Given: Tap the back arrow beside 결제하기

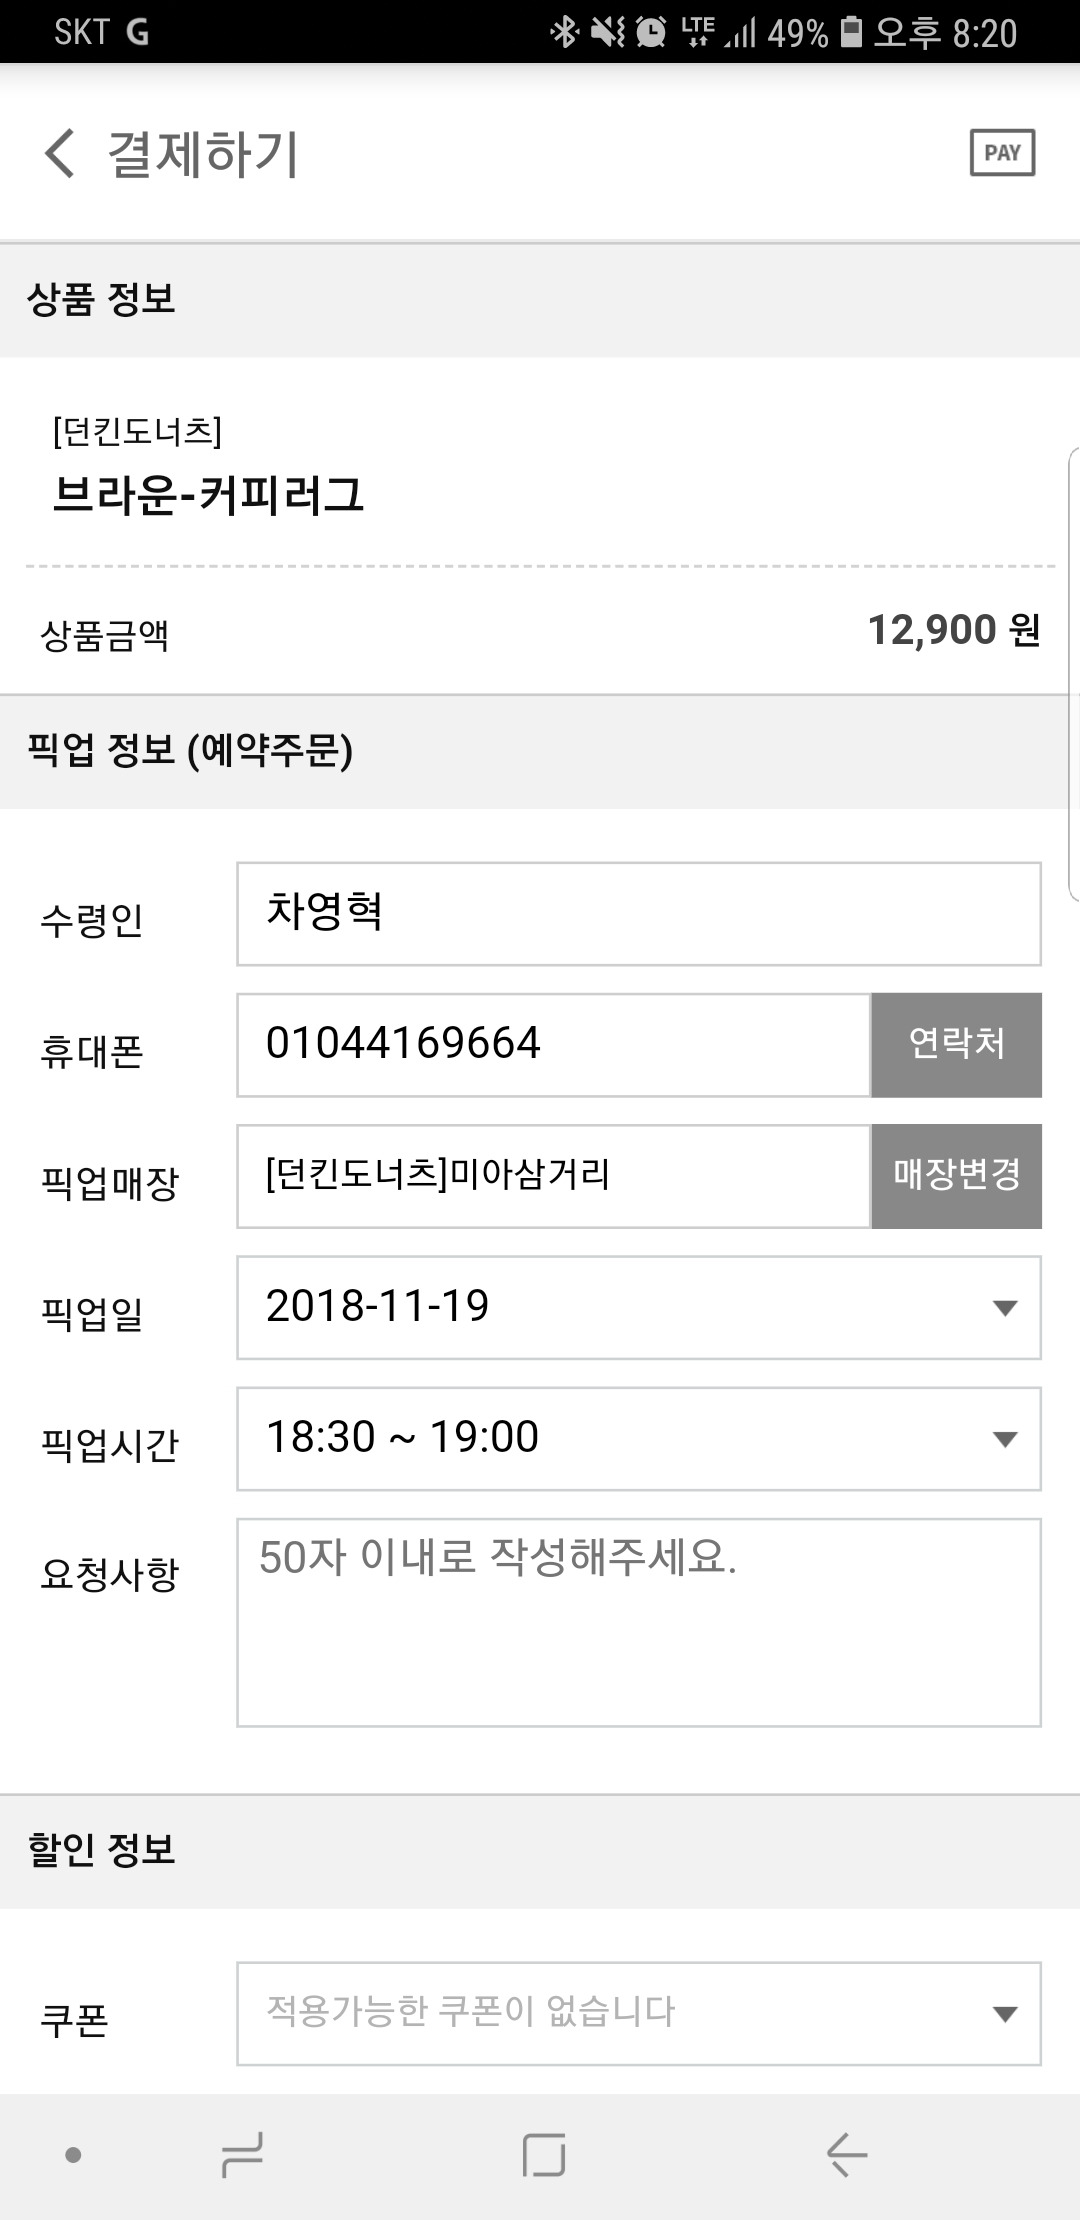Looking at the screenshot, I should [60, 154].
